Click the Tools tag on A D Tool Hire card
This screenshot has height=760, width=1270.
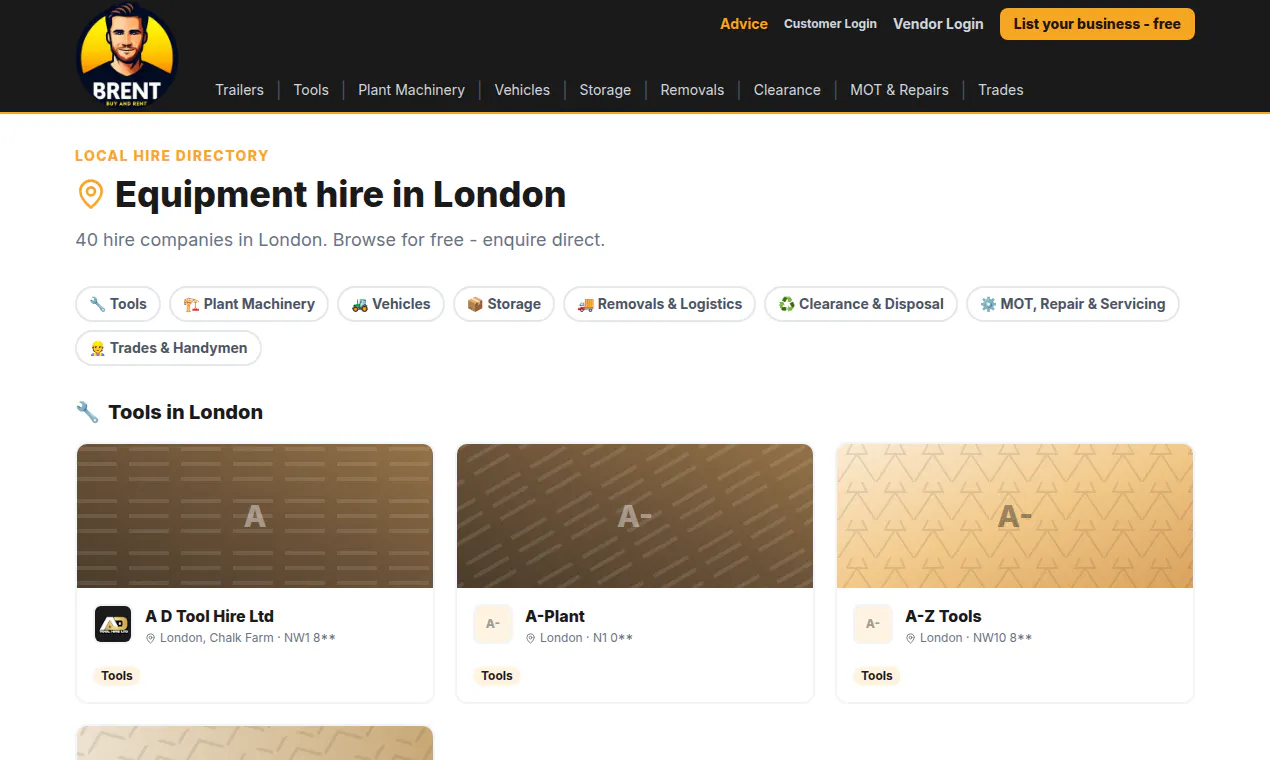(117, 676)
